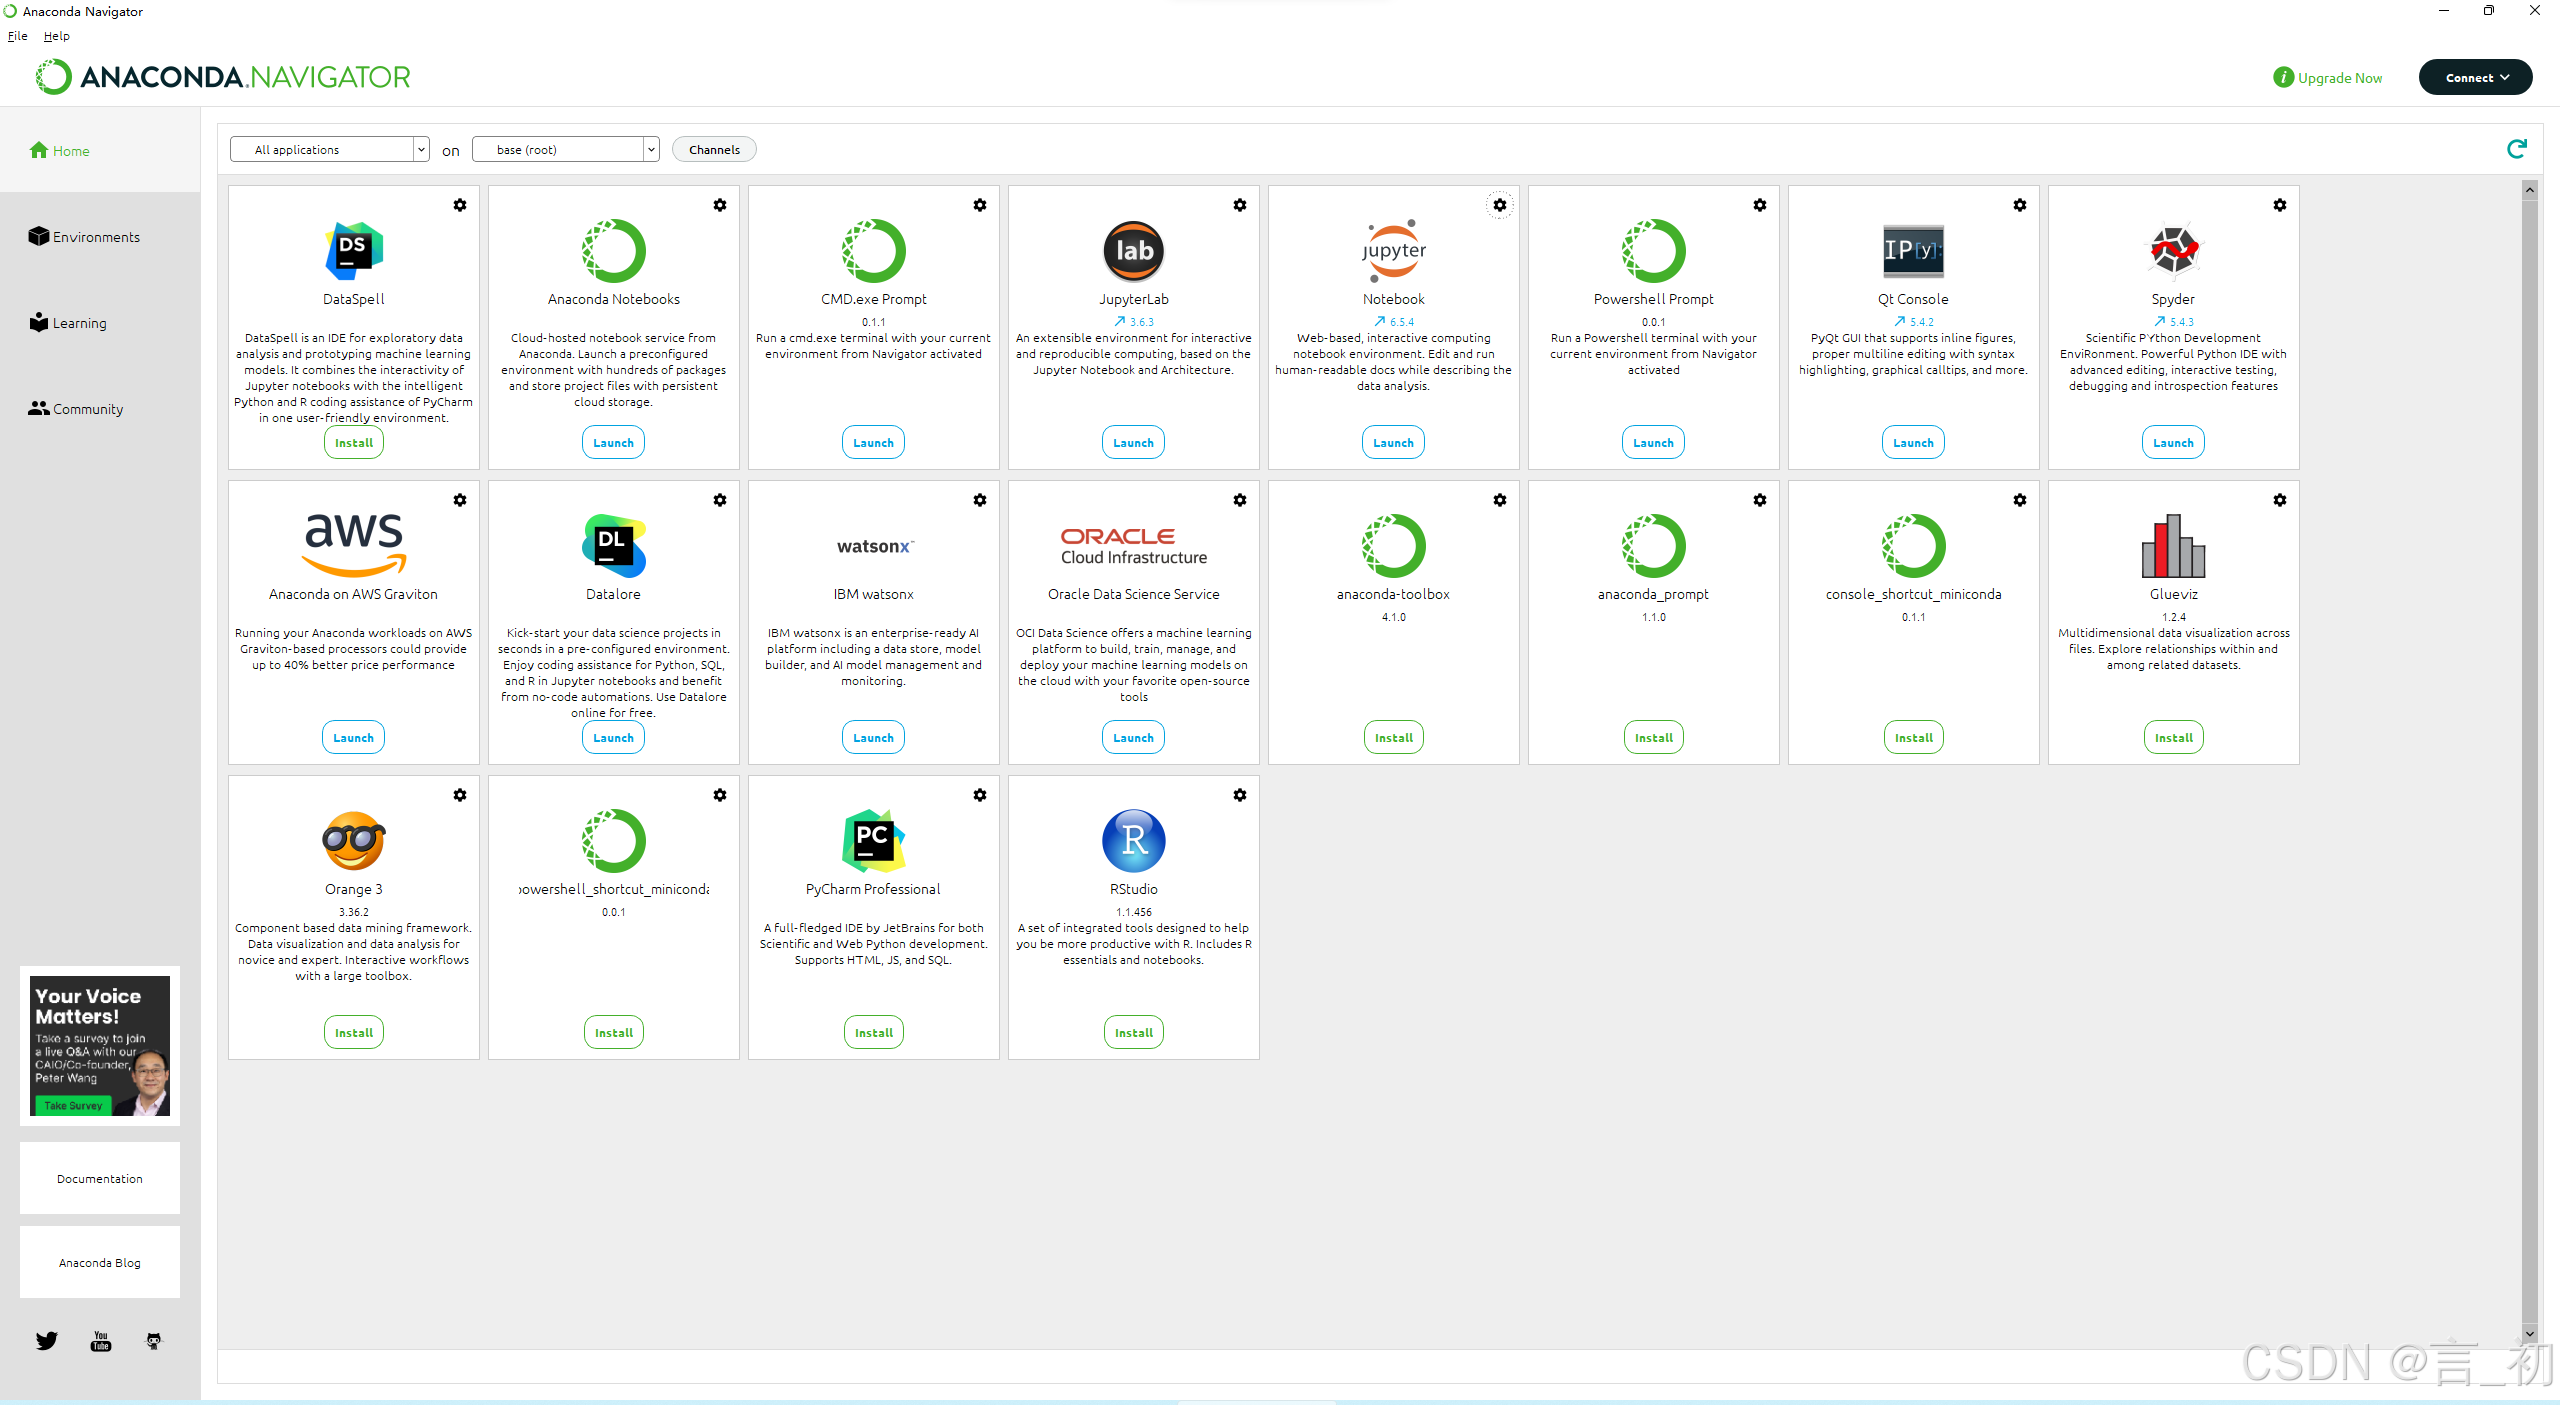The height and width of the screenshot is (1405, 2560).
Task: Expand the All applications filter dropdown
Action: click(329, 149)
